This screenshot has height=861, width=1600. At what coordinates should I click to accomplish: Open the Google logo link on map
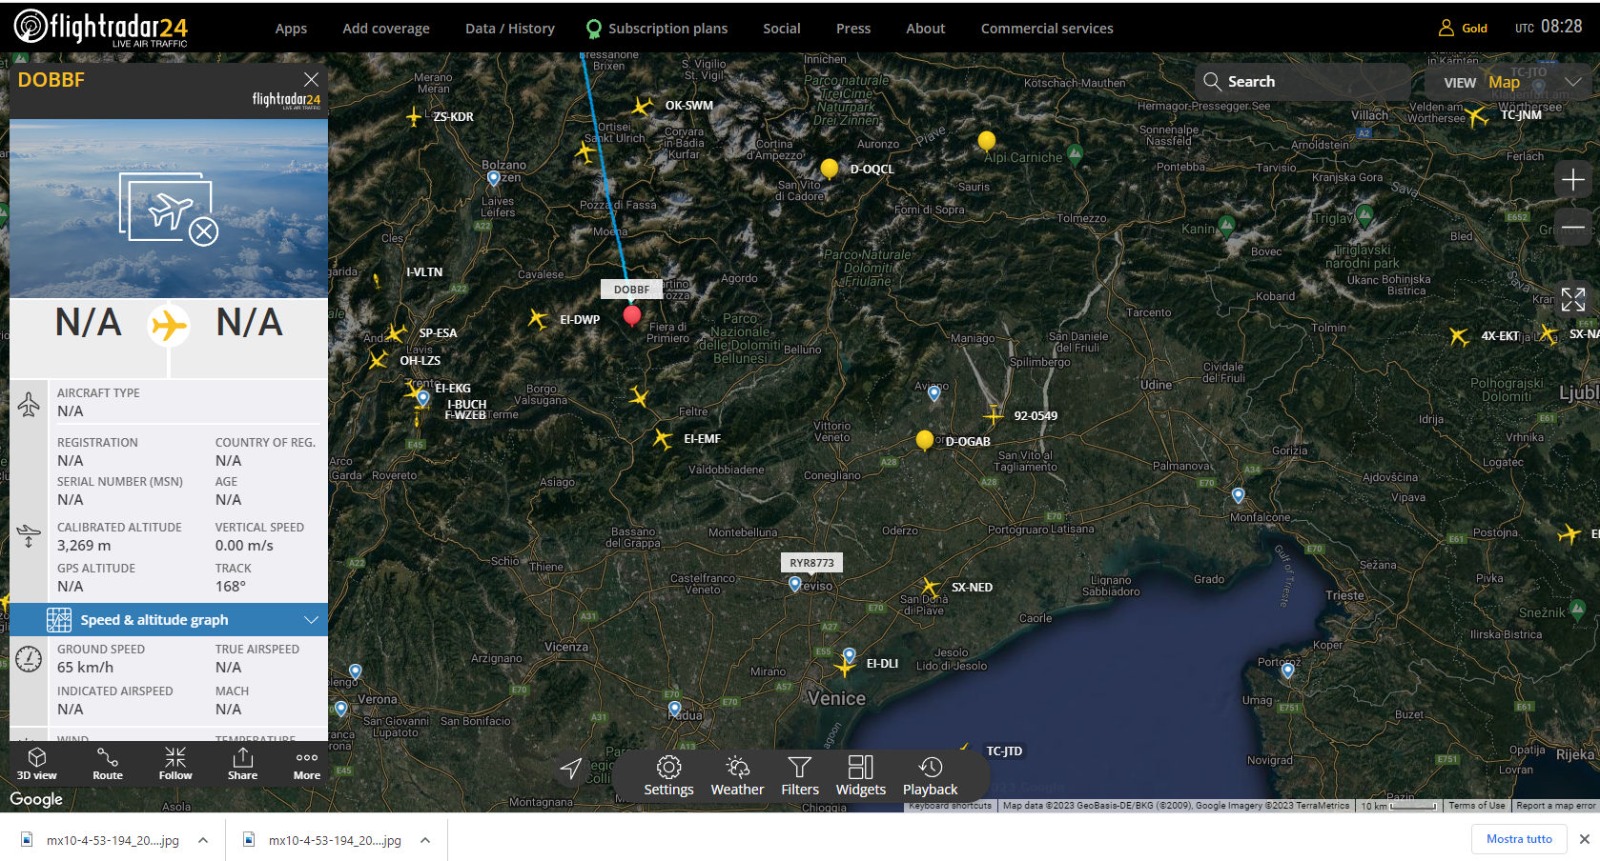(36, 799)
